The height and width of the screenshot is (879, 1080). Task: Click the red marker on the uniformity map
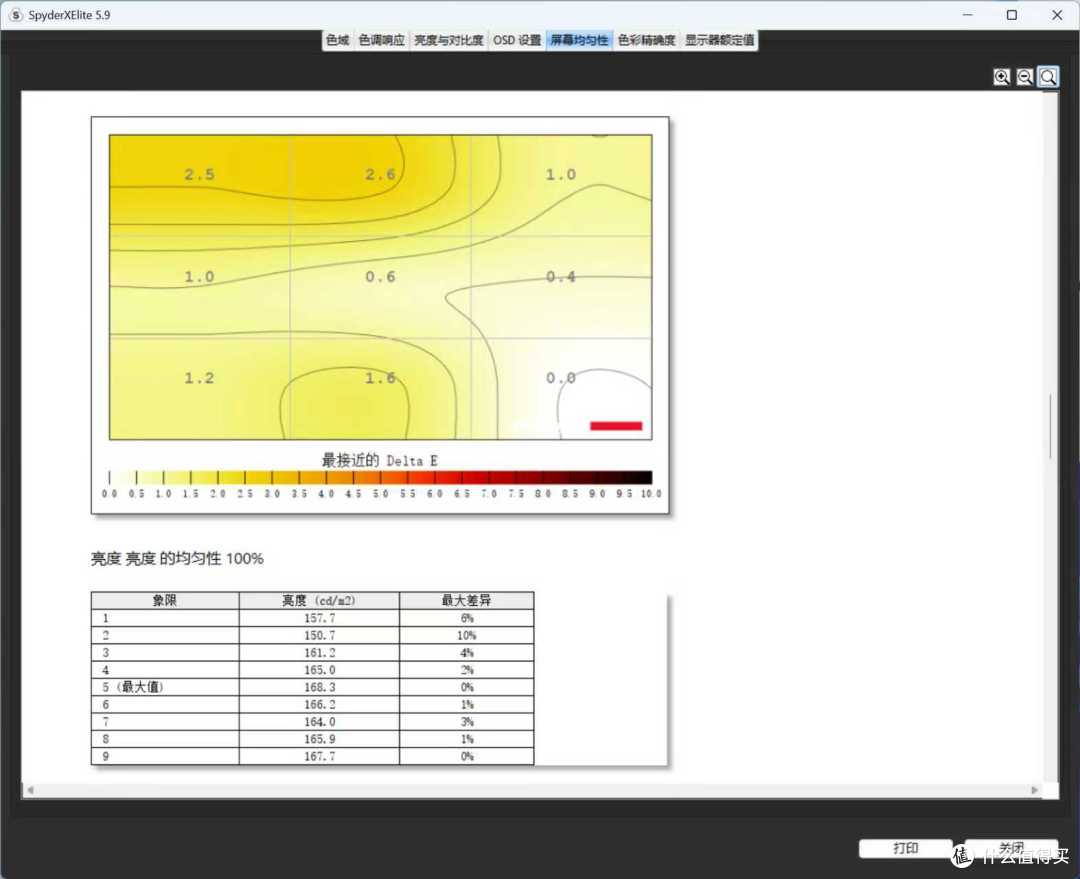click(x=616, y=426)
